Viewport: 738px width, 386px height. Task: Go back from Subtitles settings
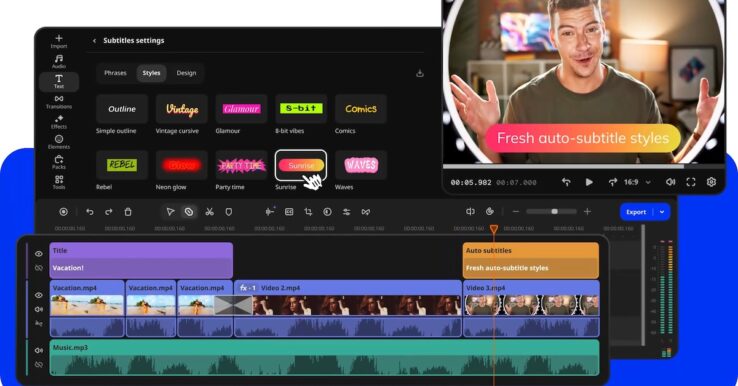pyautogui.click(x=95, y=41)
